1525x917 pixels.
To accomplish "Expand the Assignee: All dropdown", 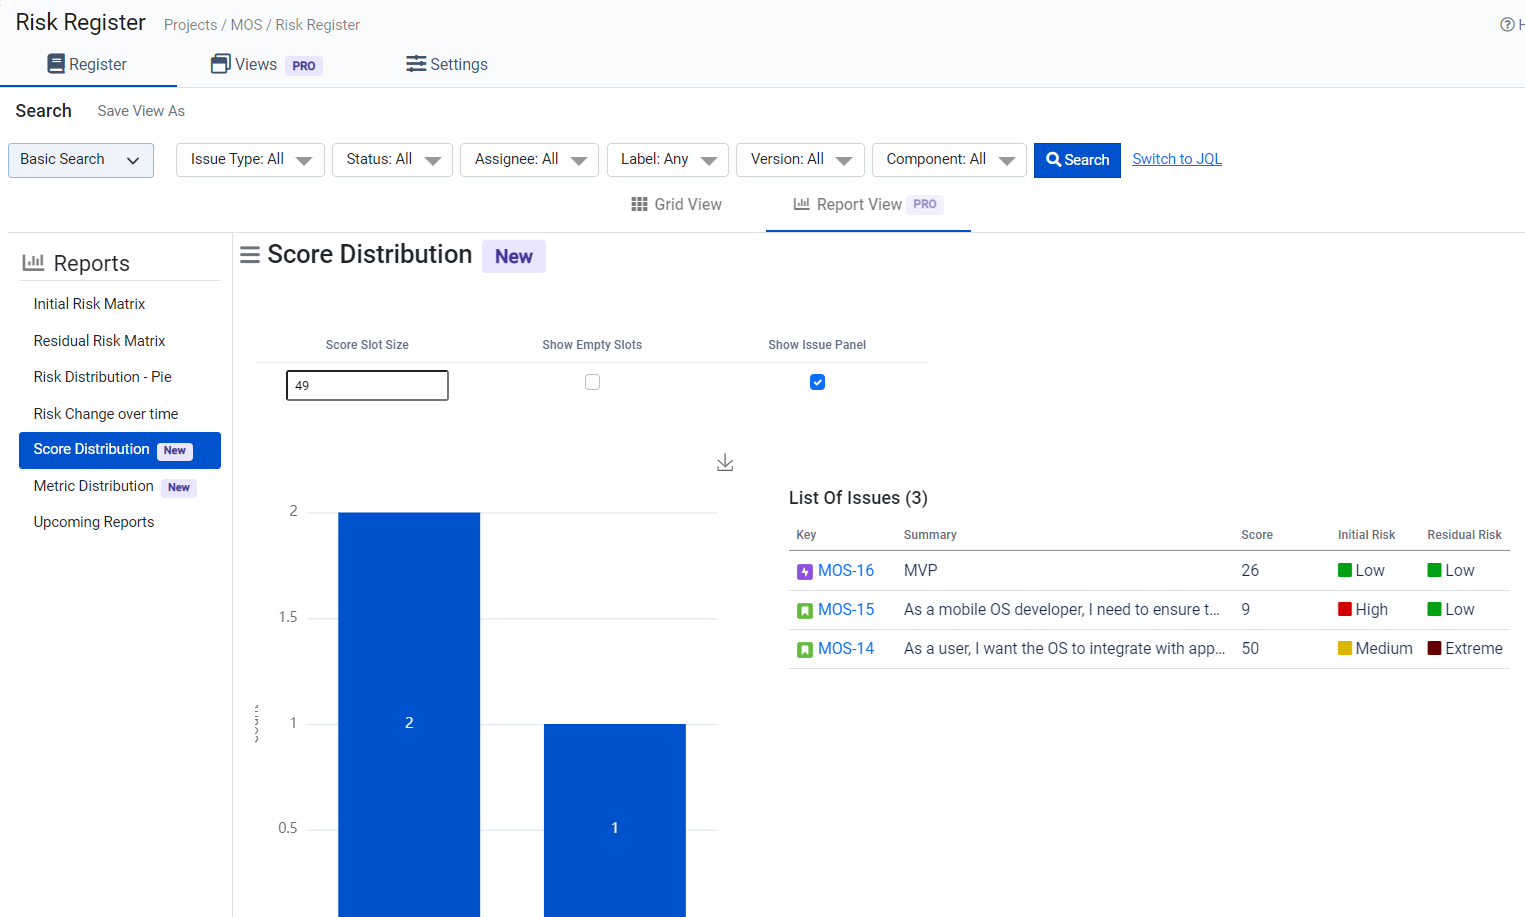I will click(x=529, y=160).
